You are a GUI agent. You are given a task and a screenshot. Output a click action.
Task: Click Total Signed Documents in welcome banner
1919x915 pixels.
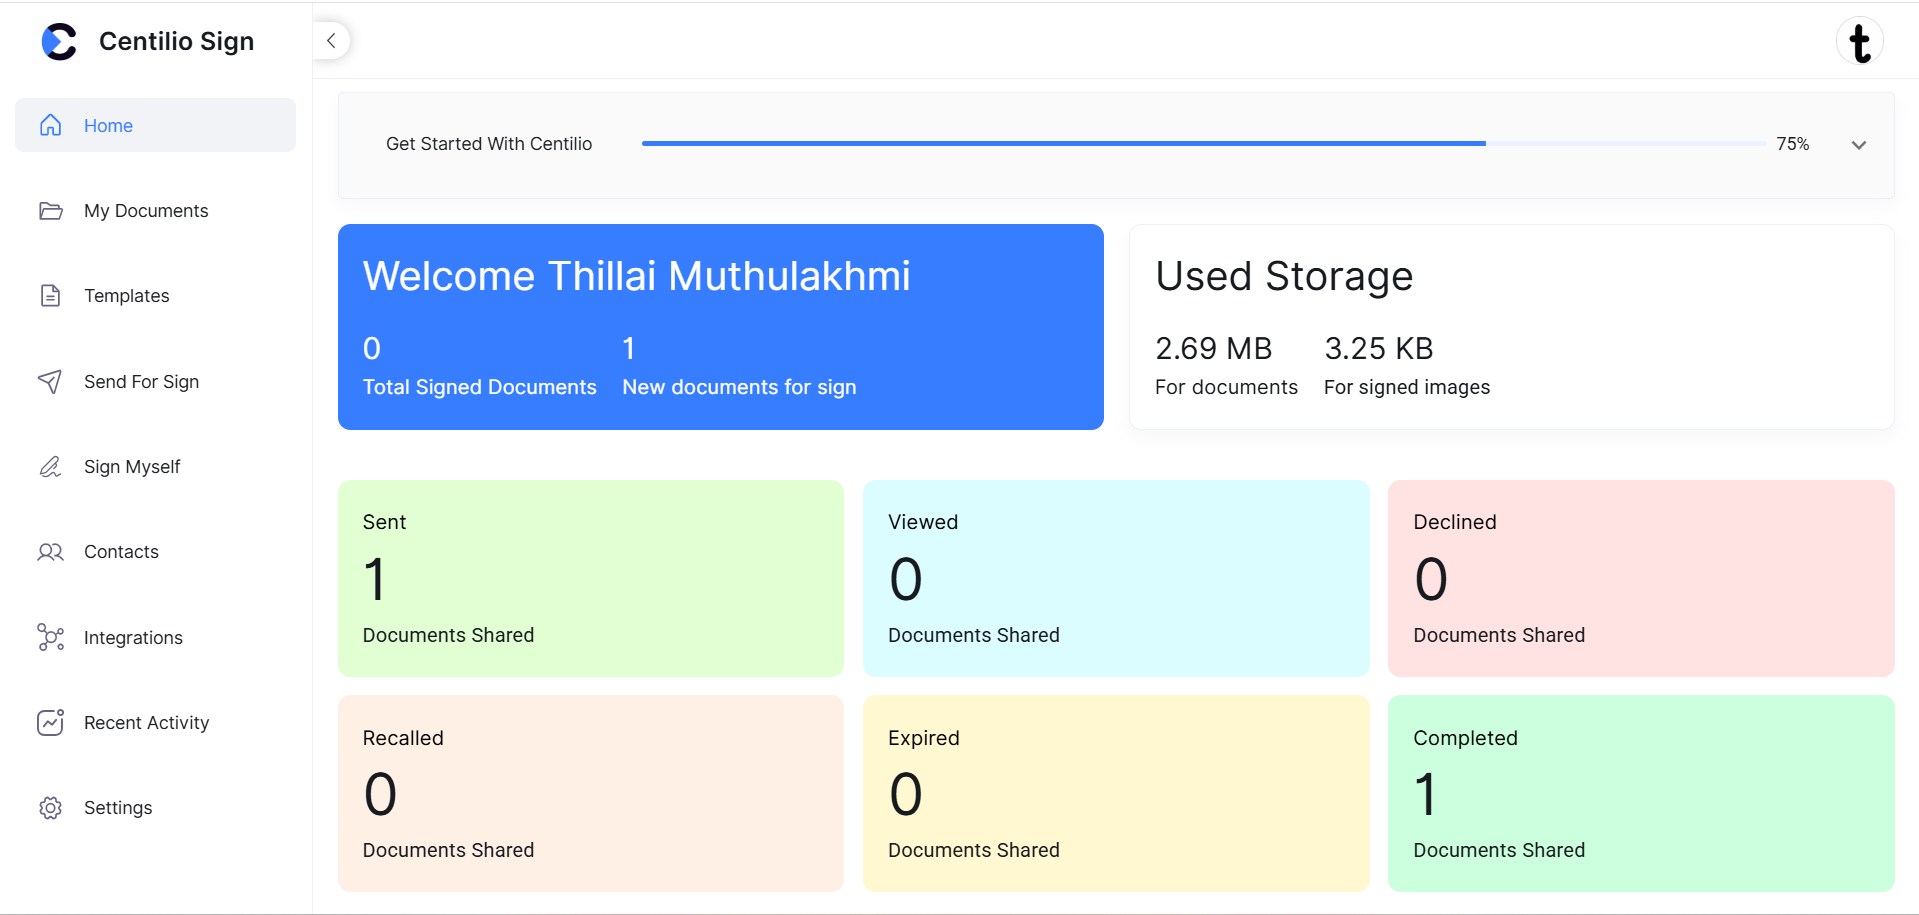click(479, 387)
